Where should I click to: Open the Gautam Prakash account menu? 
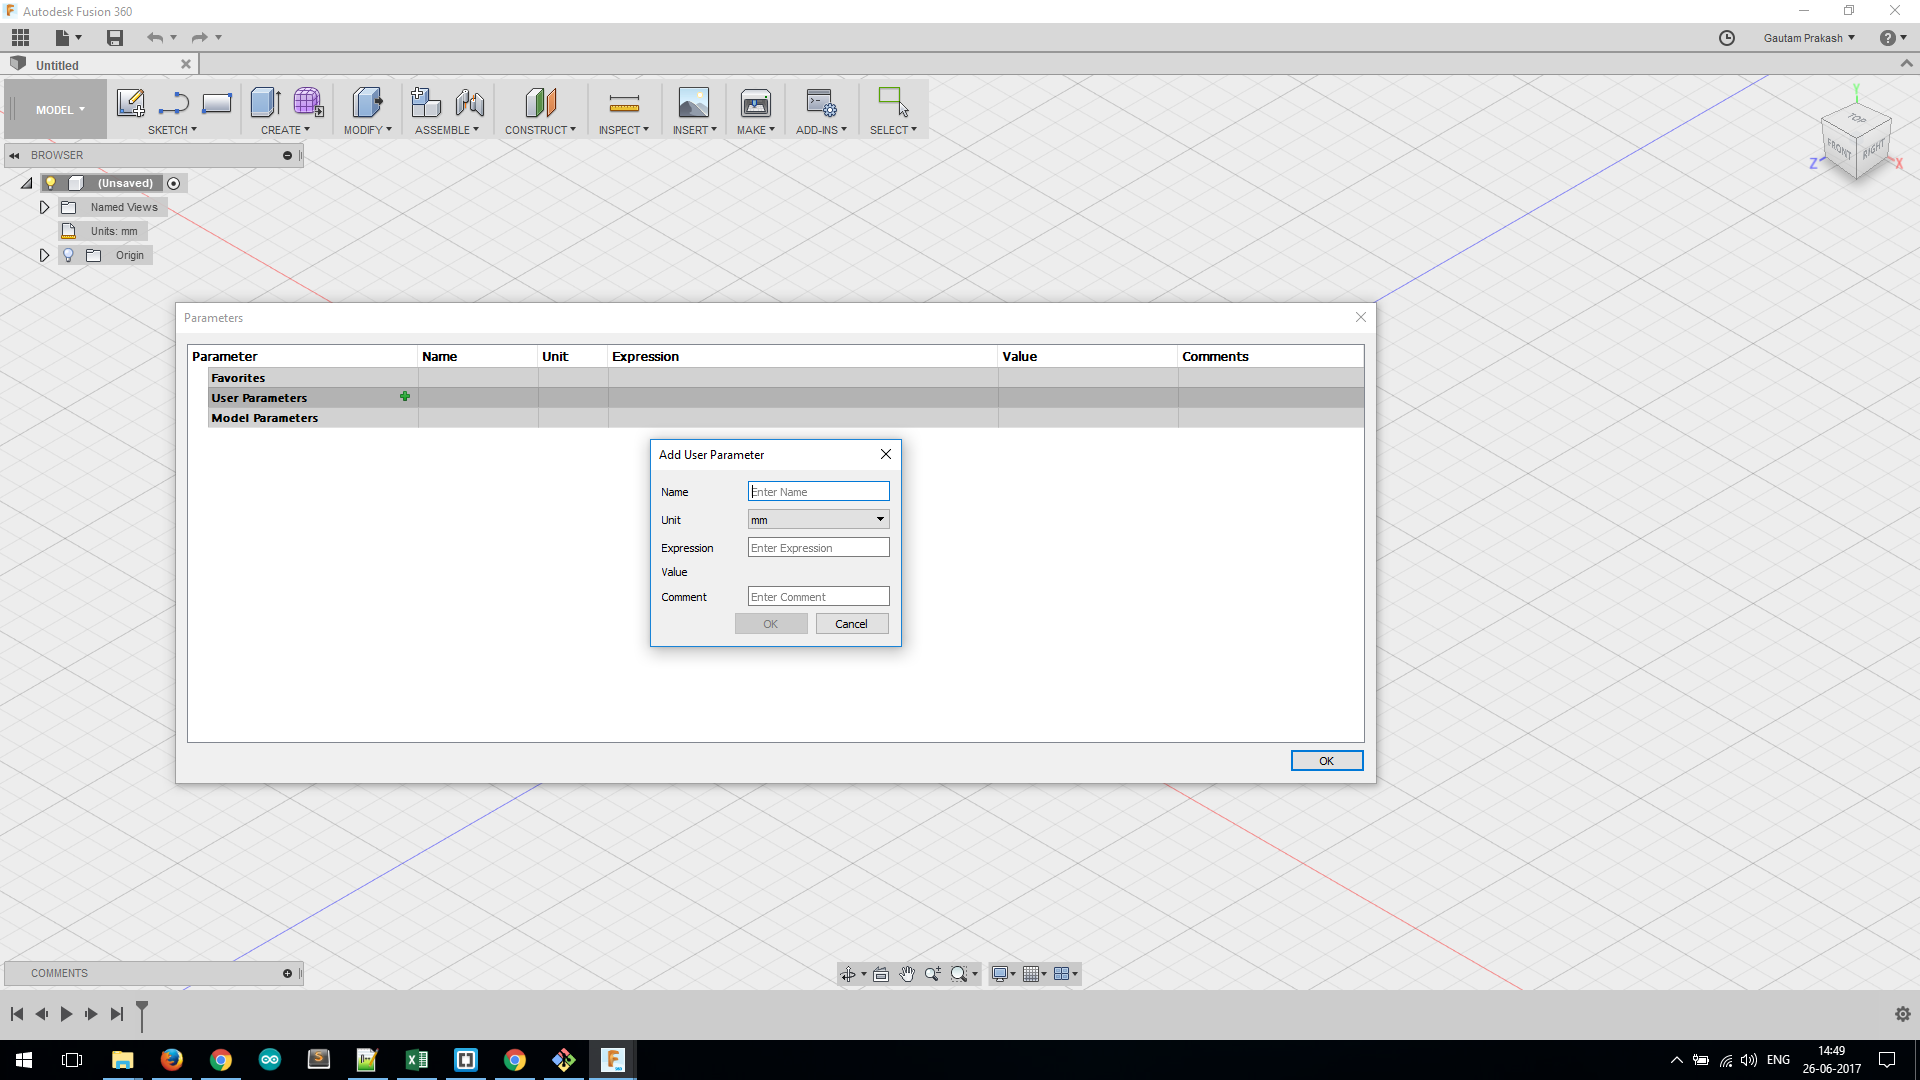click(1809, 38)
